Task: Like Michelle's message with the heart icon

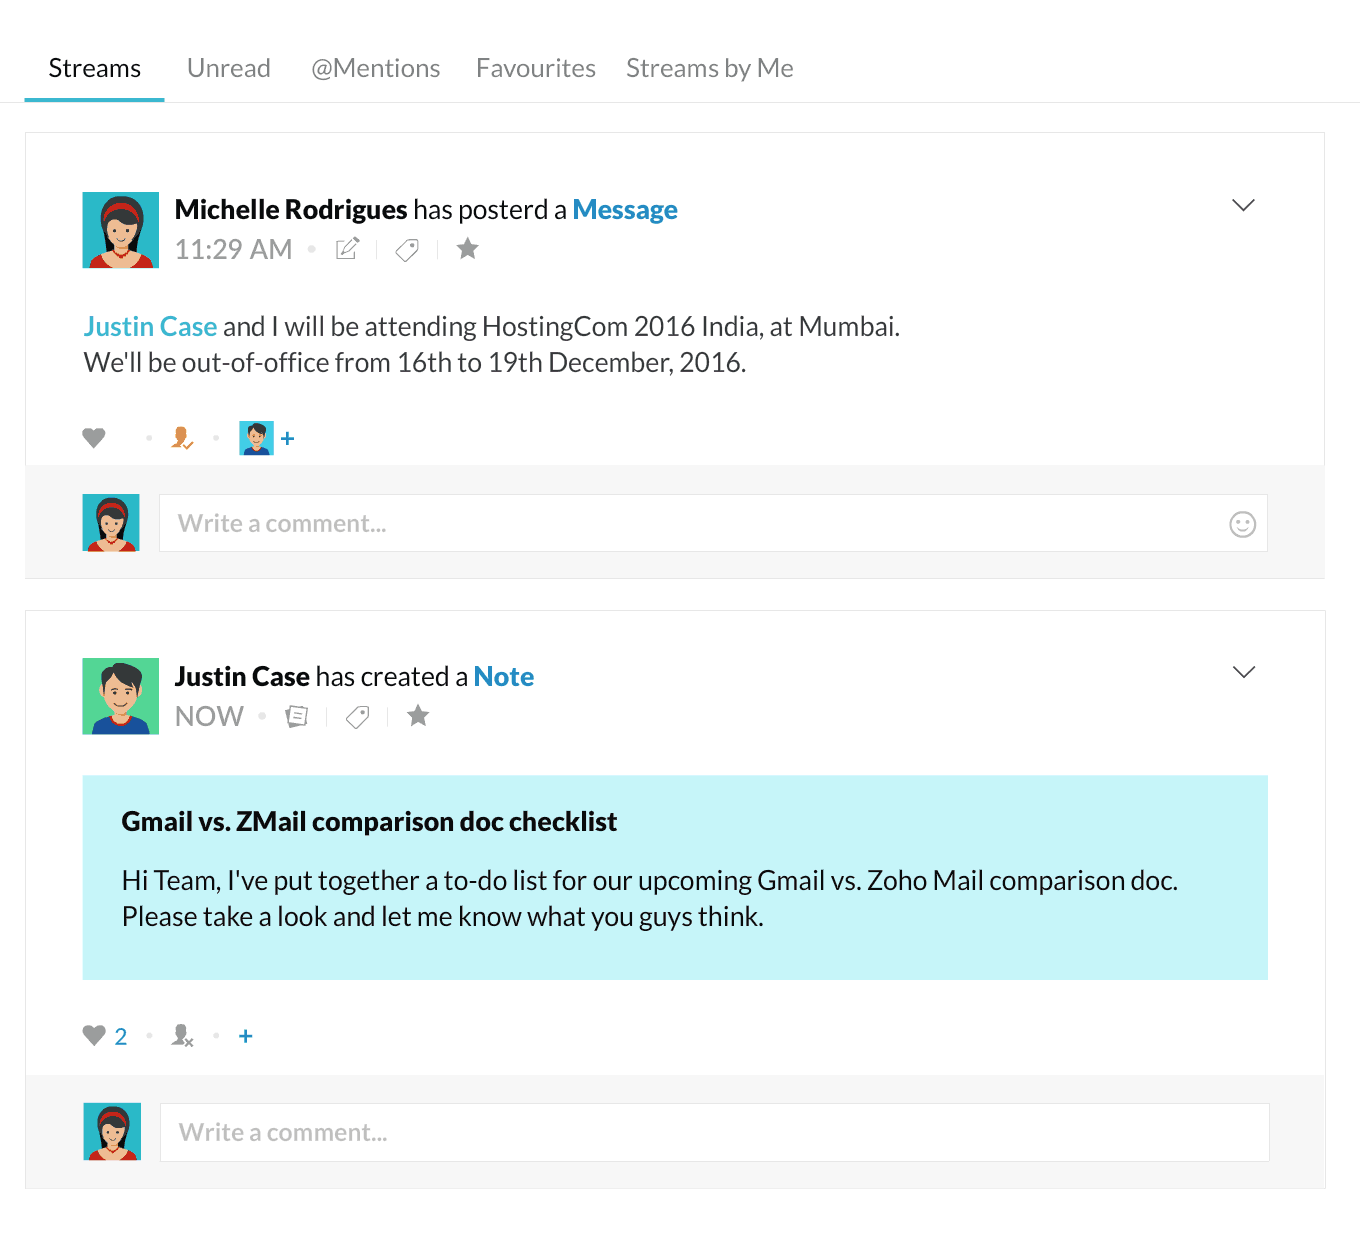Action: pos(94,438)
